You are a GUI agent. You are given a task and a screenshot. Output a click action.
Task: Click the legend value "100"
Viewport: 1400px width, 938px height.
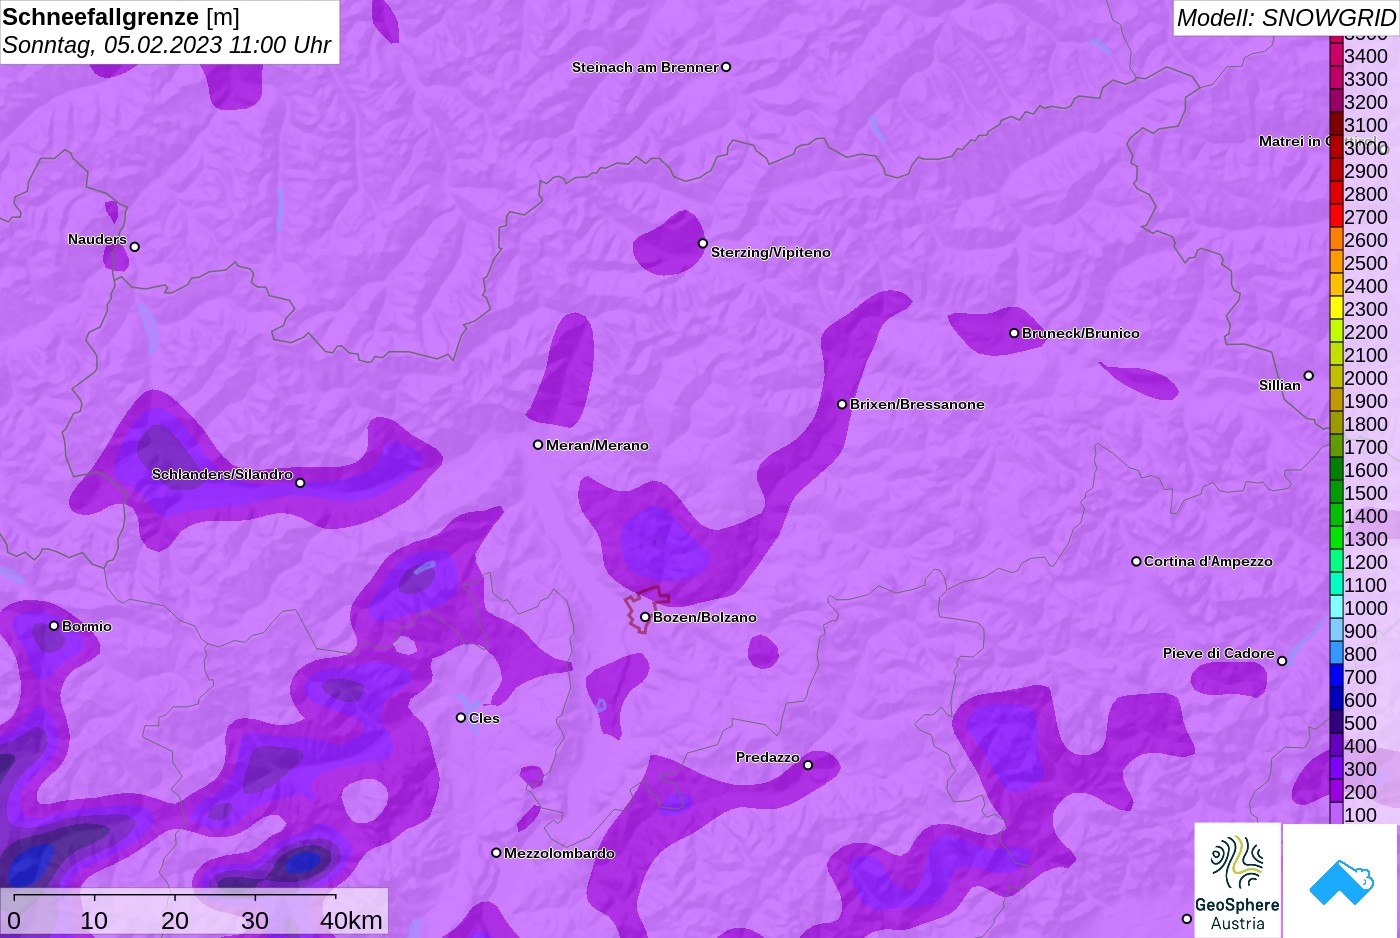pyautogui.click(x=1360, y=815)
